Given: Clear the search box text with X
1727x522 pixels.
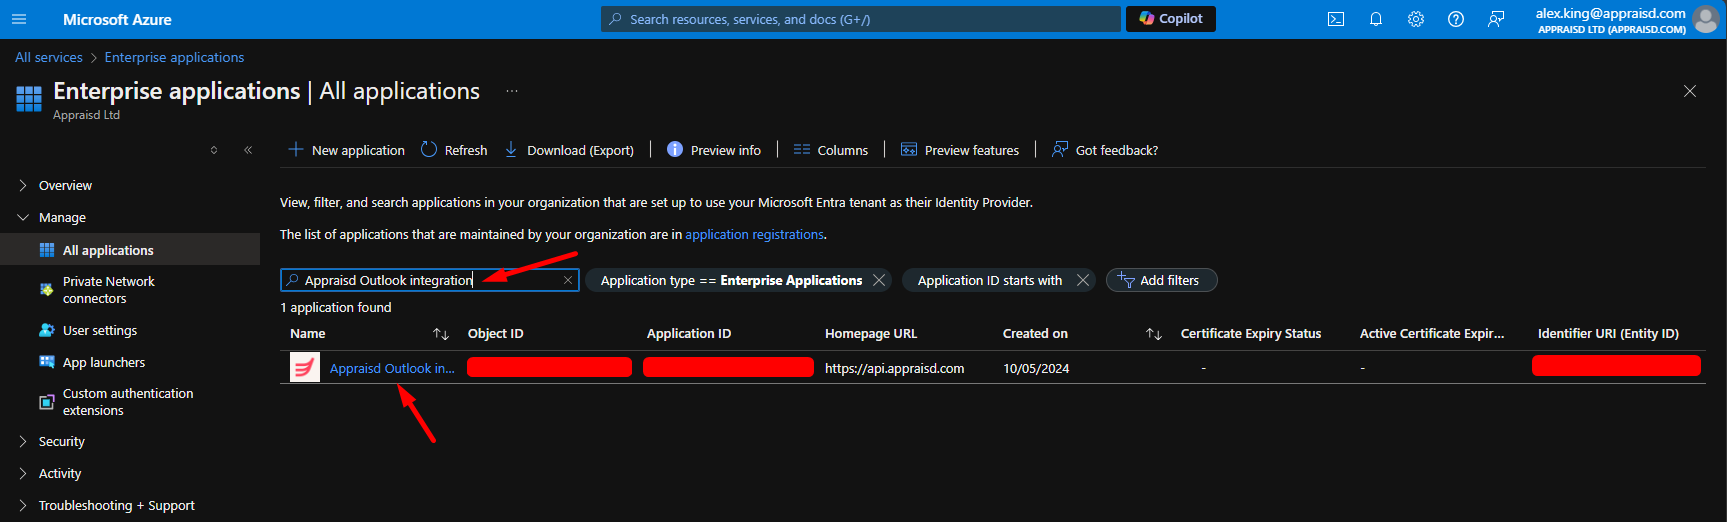Looking at the screenshot, I should click(x=568, y=280).
